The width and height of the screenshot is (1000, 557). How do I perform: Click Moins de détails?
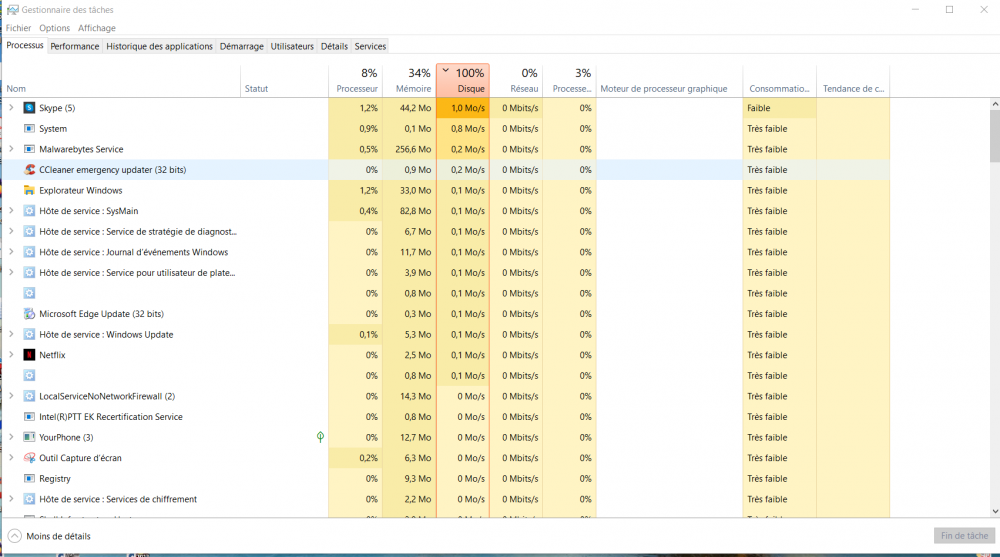(x=50, y=536)
